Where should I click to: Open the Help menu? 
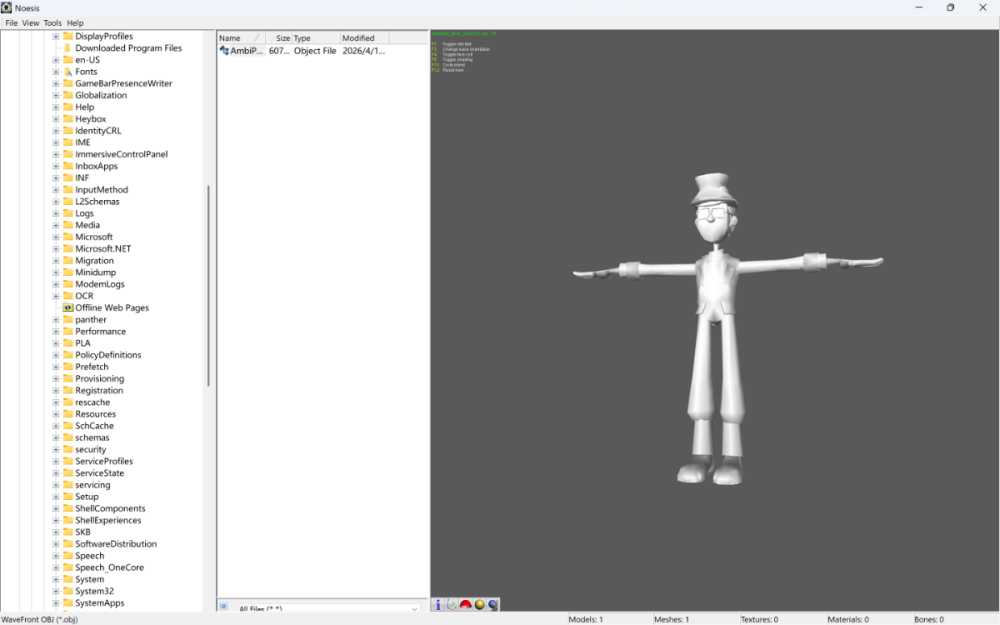[75, 23]
